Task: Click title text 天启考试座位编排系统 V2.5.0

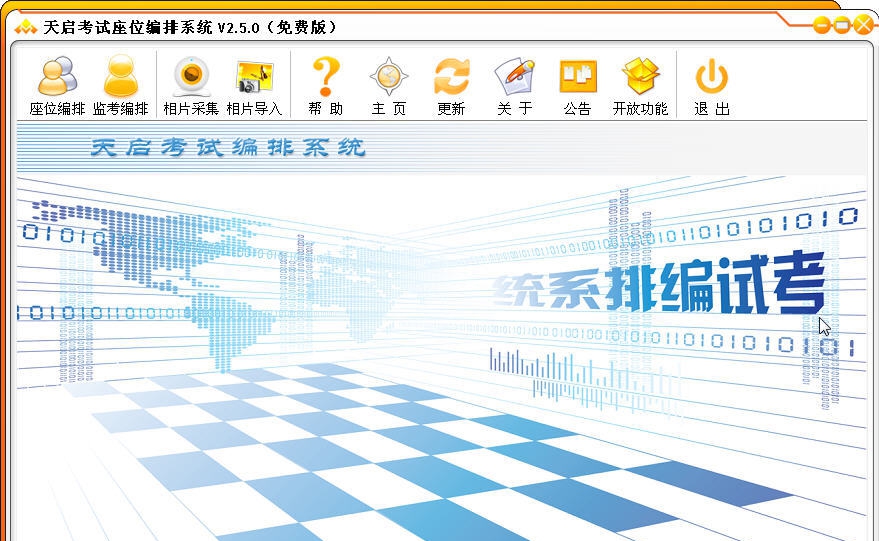Action: 151,27
